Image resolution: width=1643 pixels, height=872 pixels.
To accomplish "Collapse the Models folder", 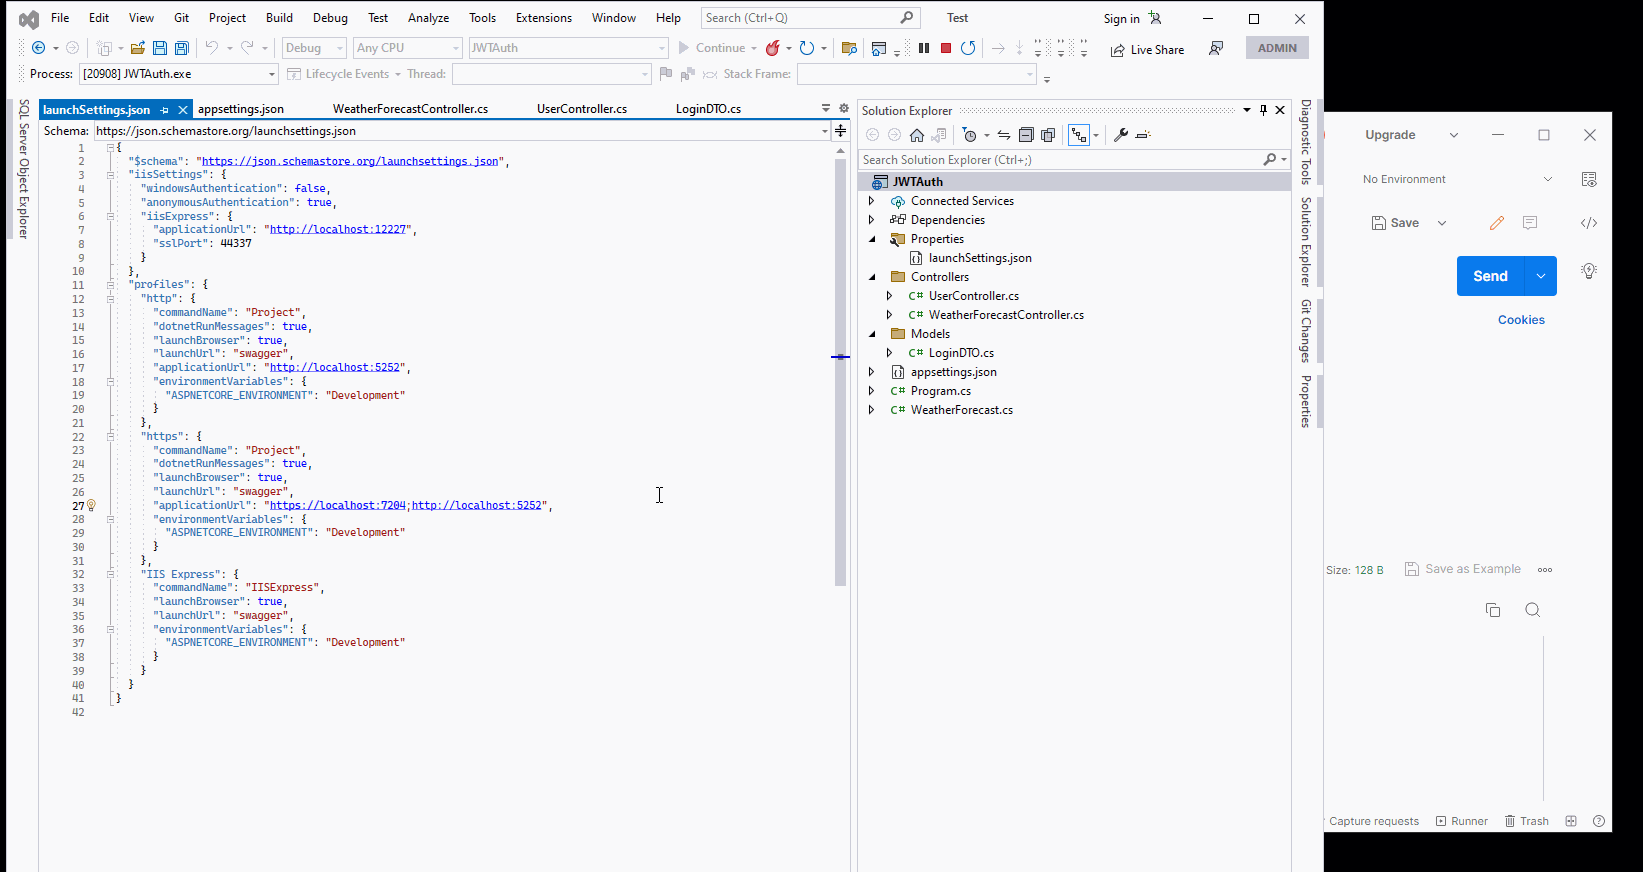I will coord(872,334).
